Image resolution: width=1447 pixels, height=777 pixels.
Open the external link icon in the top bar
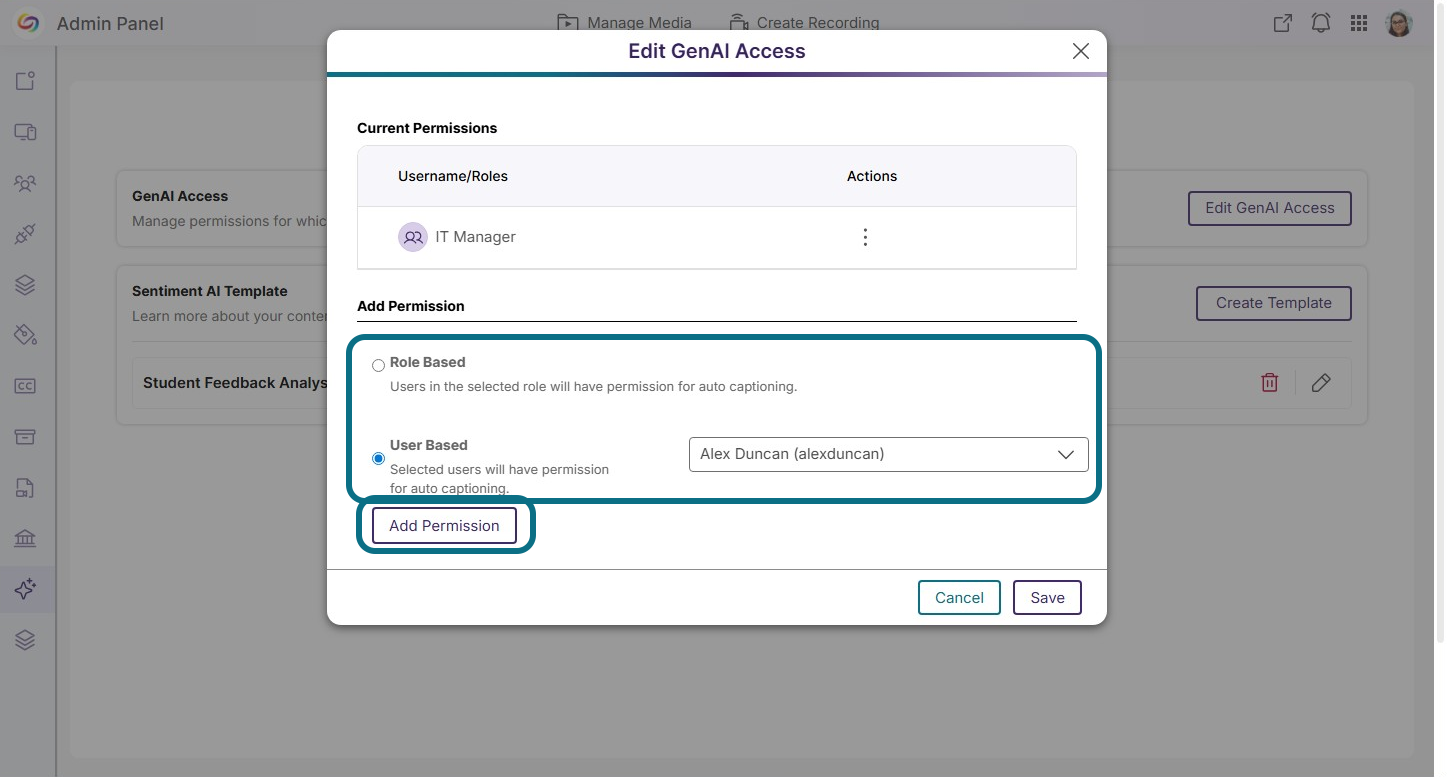click(1283, 23)
